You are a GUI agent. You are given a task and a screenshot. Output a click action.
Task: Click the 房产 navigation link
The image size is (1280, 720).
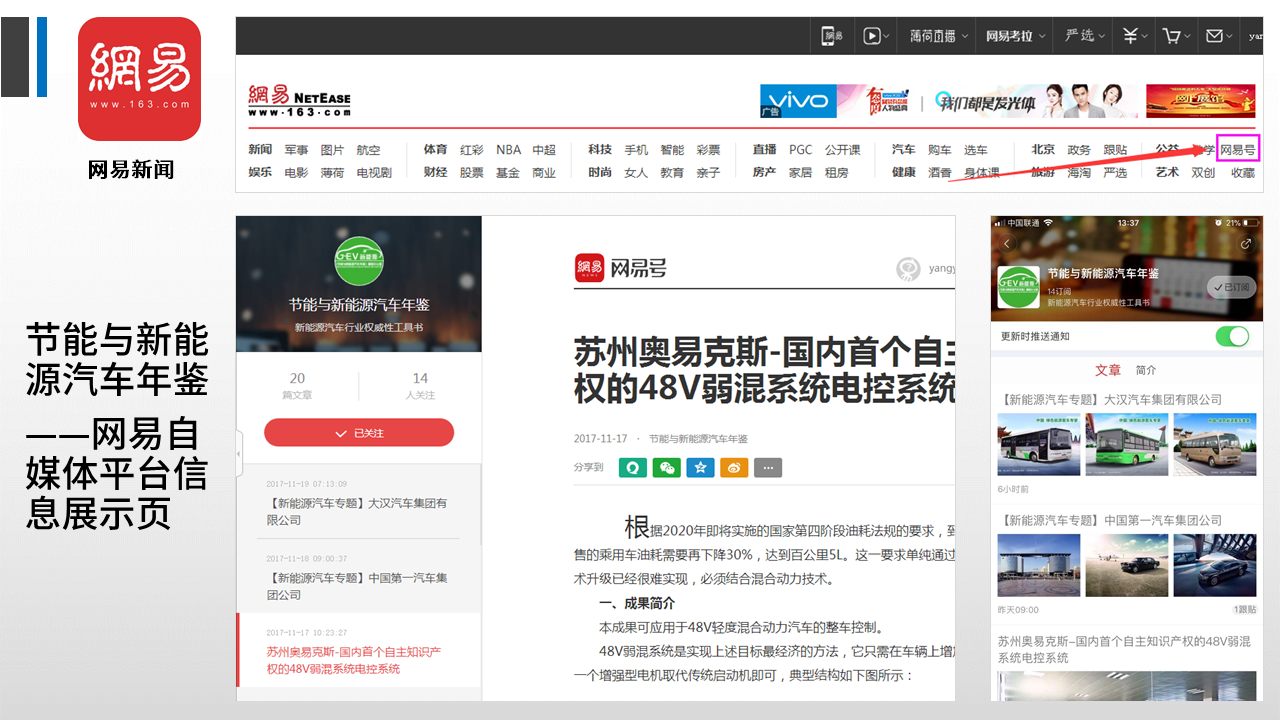(764, 172)
